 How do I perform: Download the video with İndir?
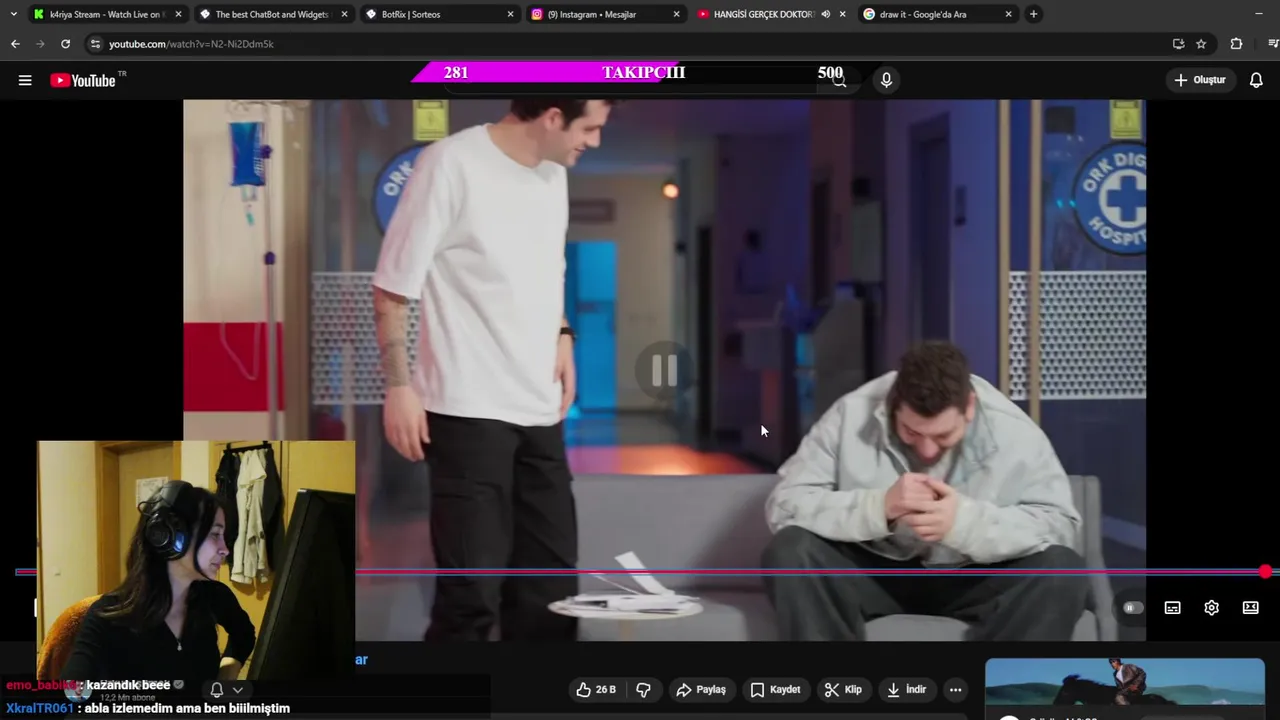pos(905,690)
